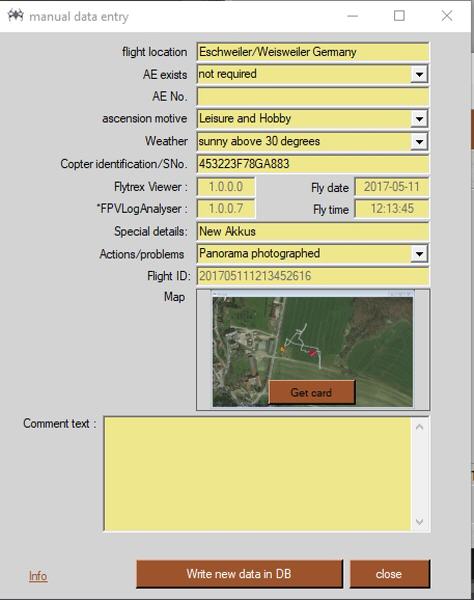
Task: Click the comment box scroll down arrow
Action: pos(419,522)
